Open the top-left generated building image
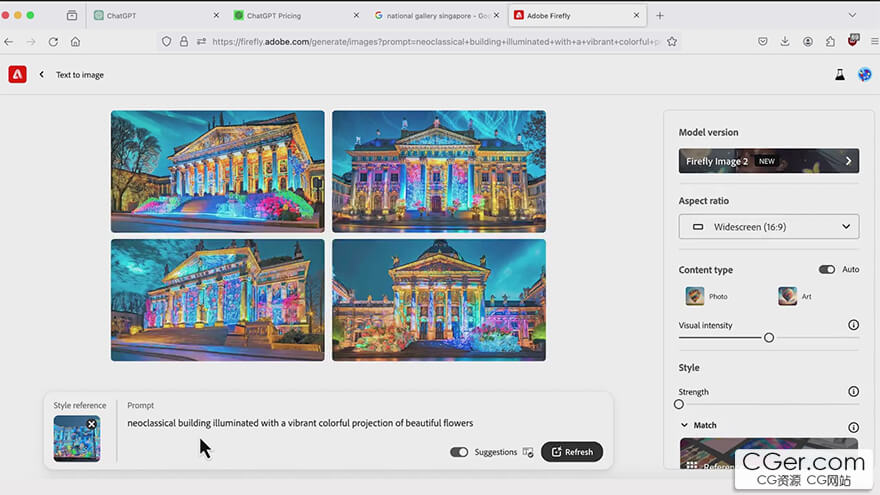This screenshot has height=495, width=880. [217, 171]
